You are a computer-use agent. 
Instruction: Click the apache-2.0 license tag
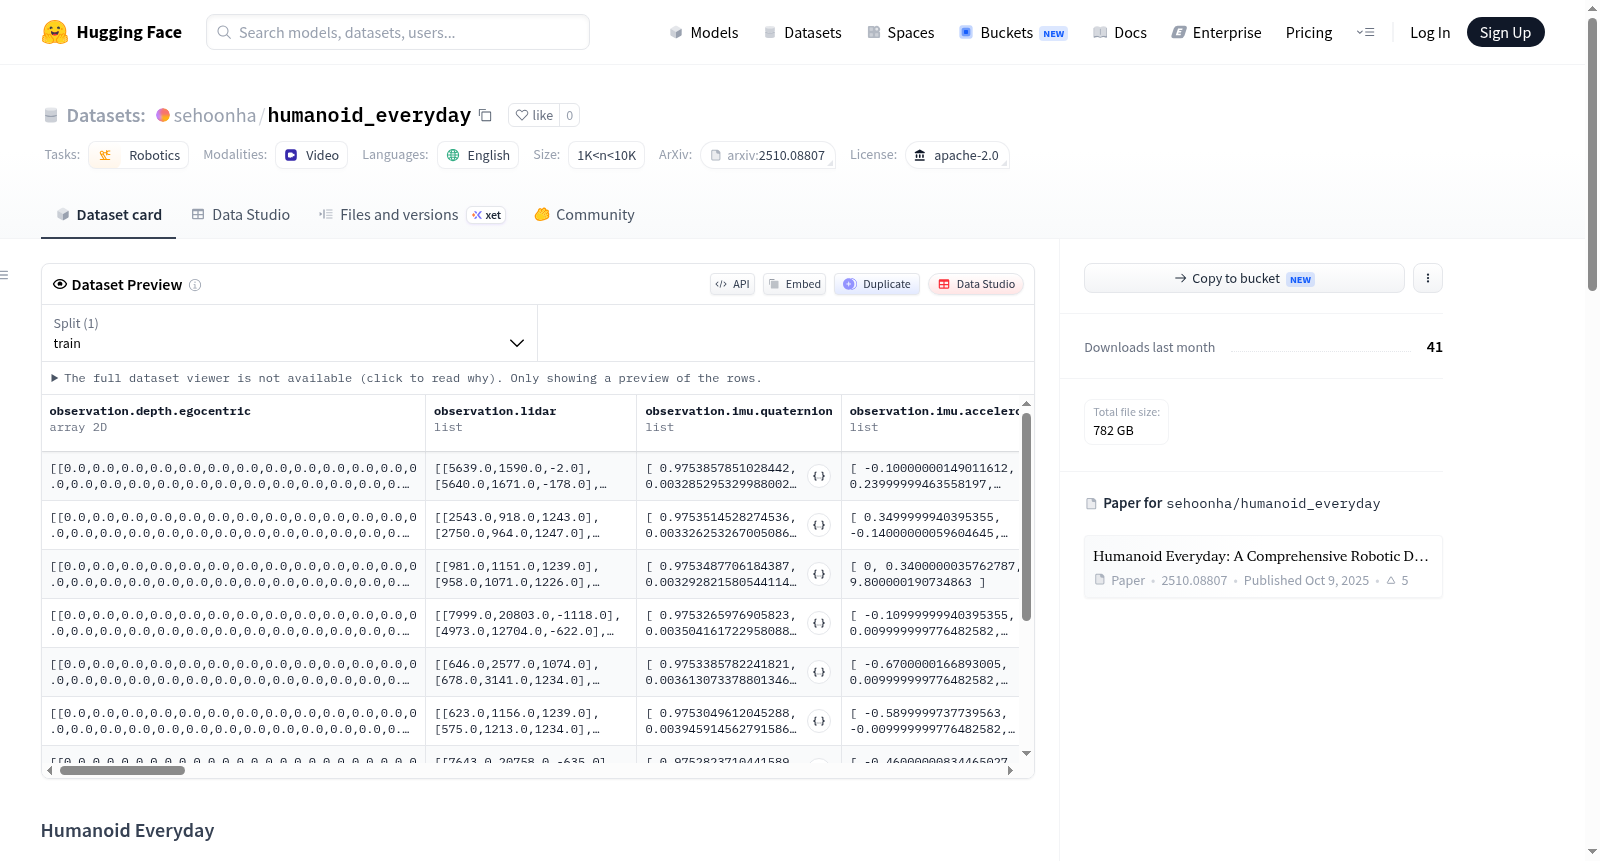tap(957, 155)
